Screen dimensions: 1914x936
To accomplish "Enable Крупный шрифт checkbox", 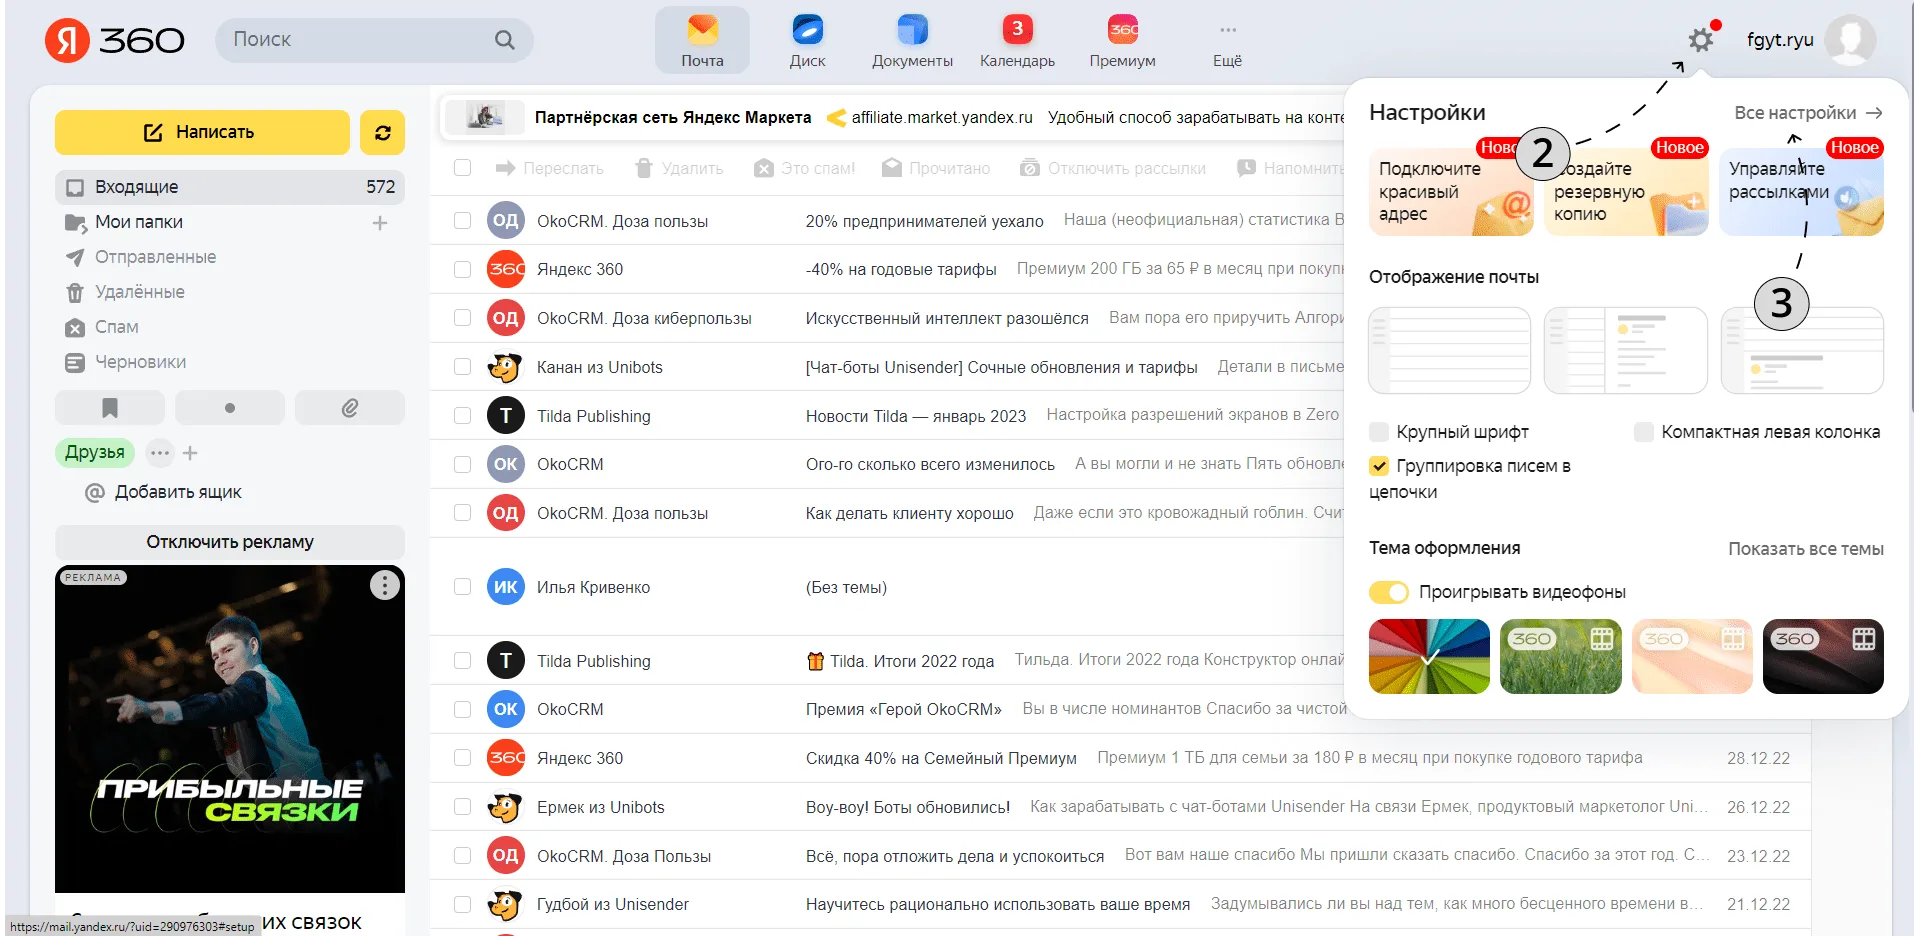I will pos(1379,432).
